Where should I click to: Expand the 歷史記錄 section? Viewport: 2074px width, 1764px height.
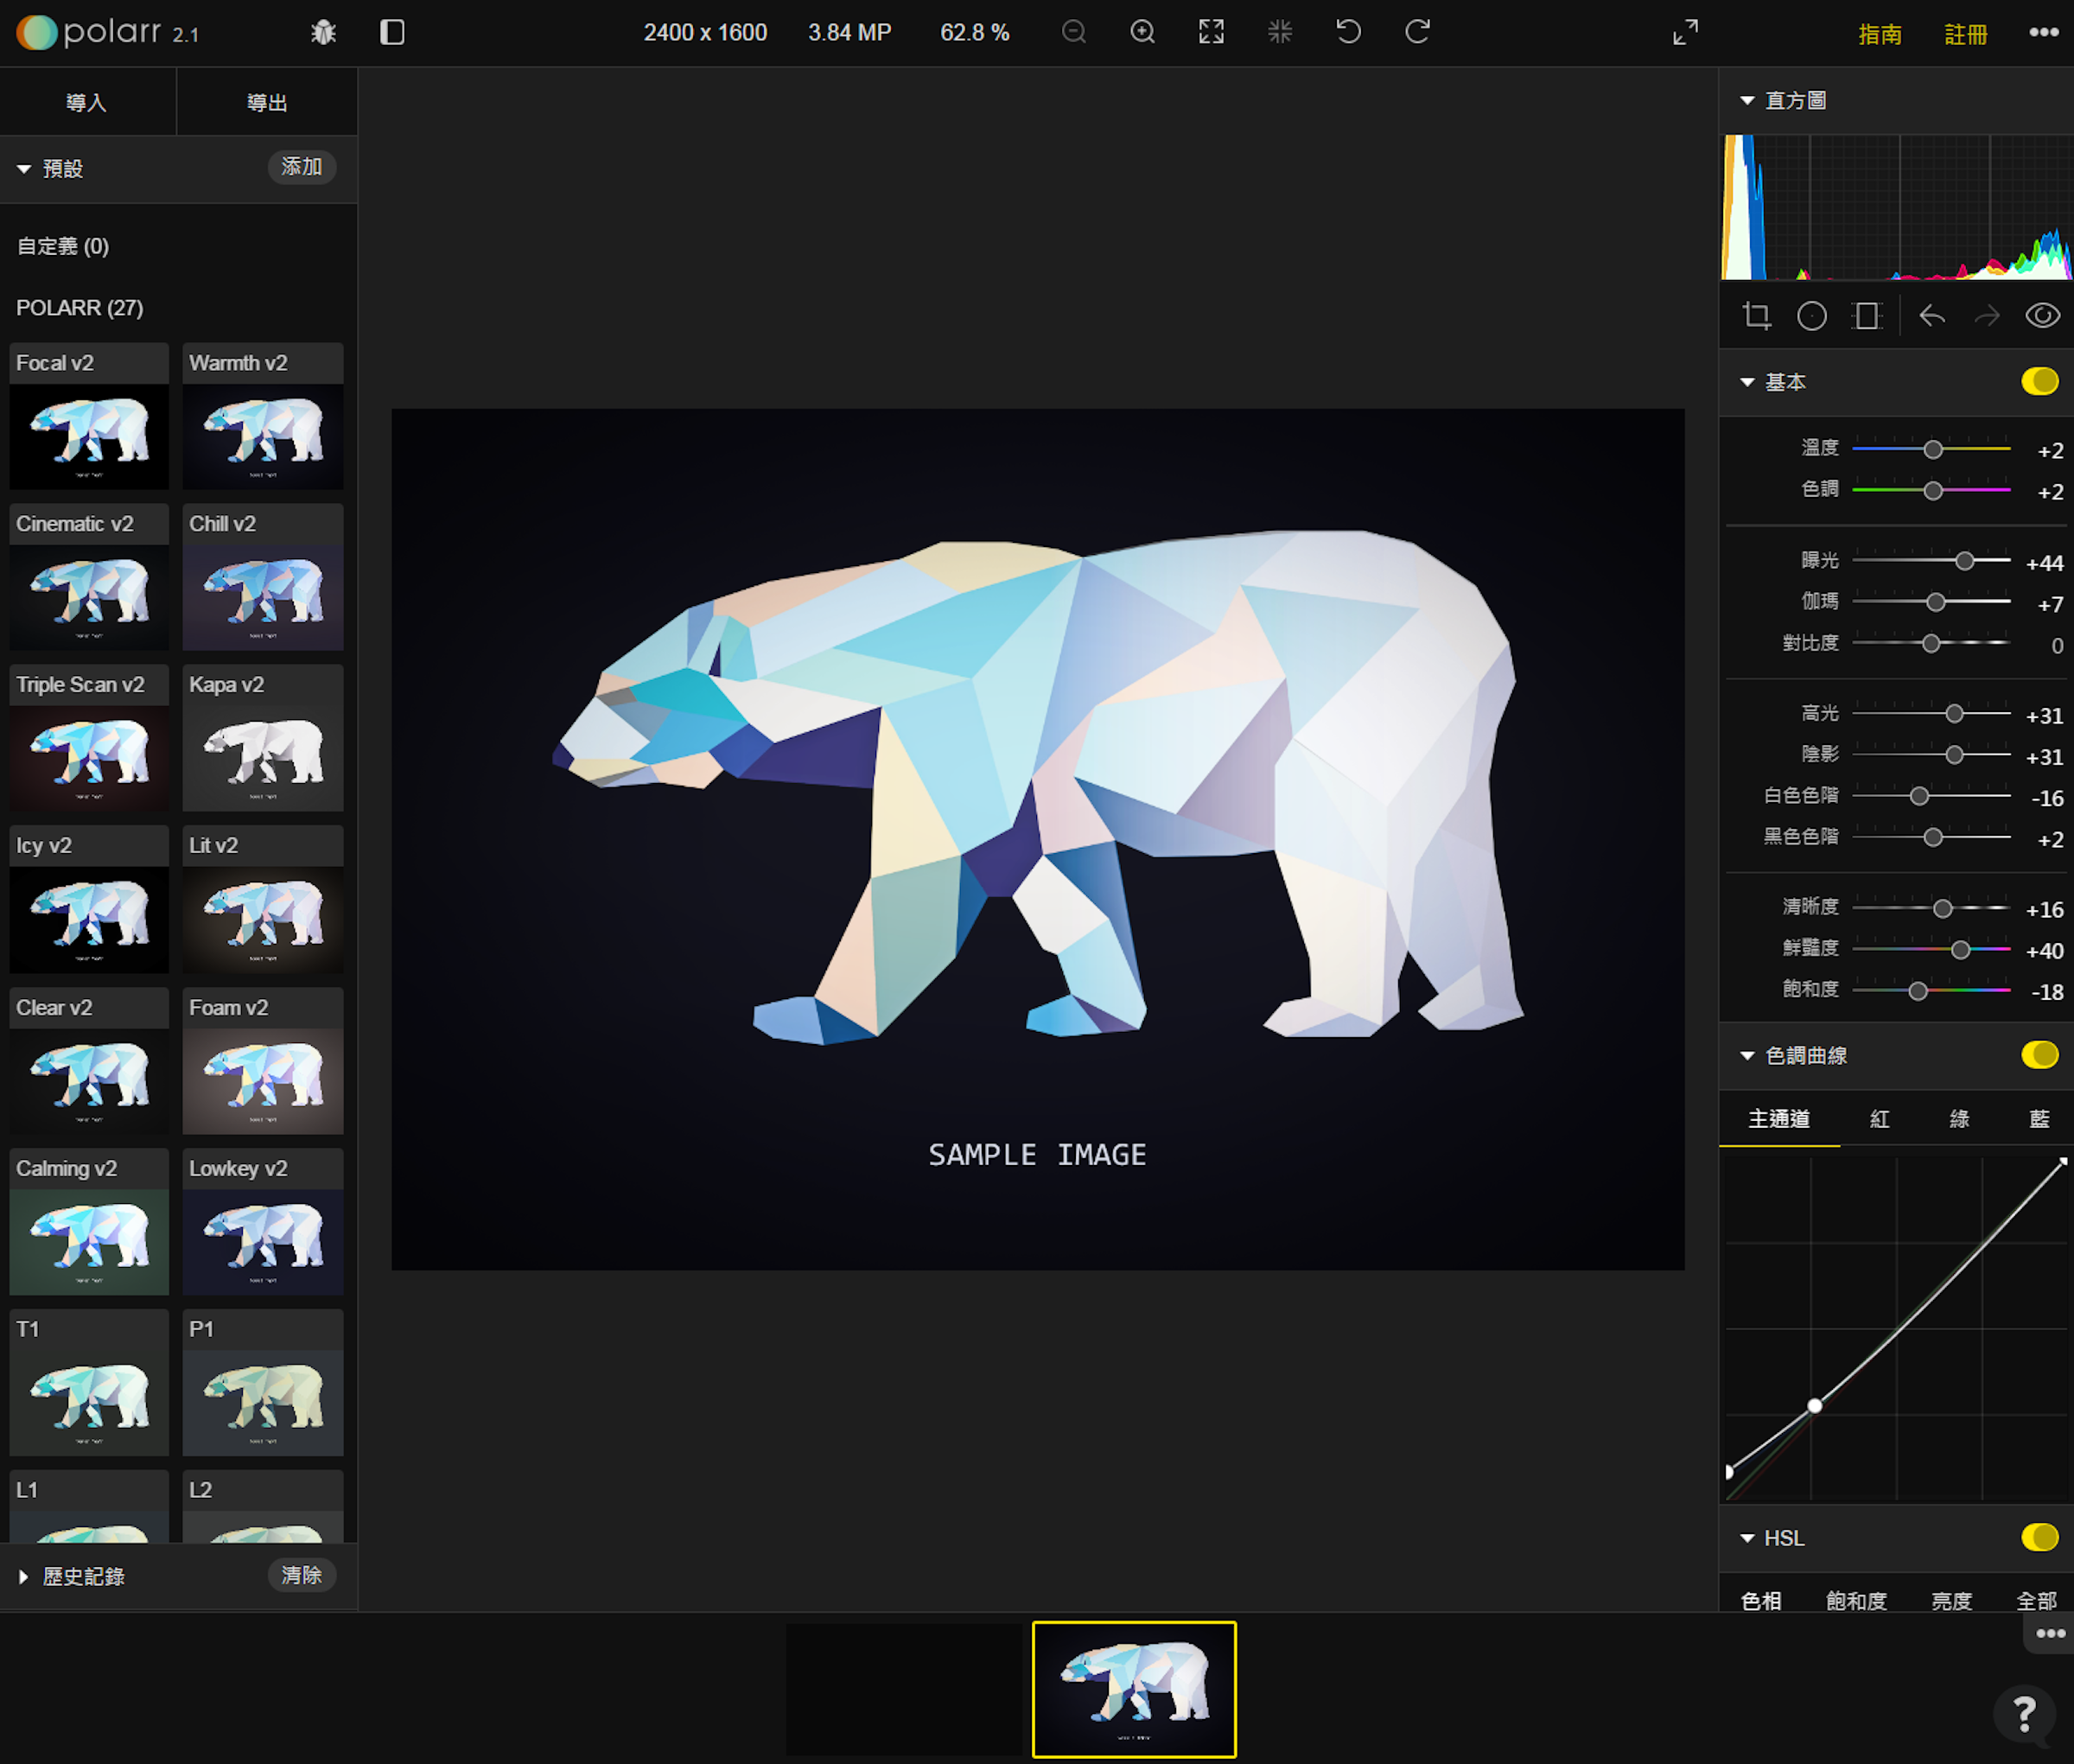click(x=23, y=1576)
